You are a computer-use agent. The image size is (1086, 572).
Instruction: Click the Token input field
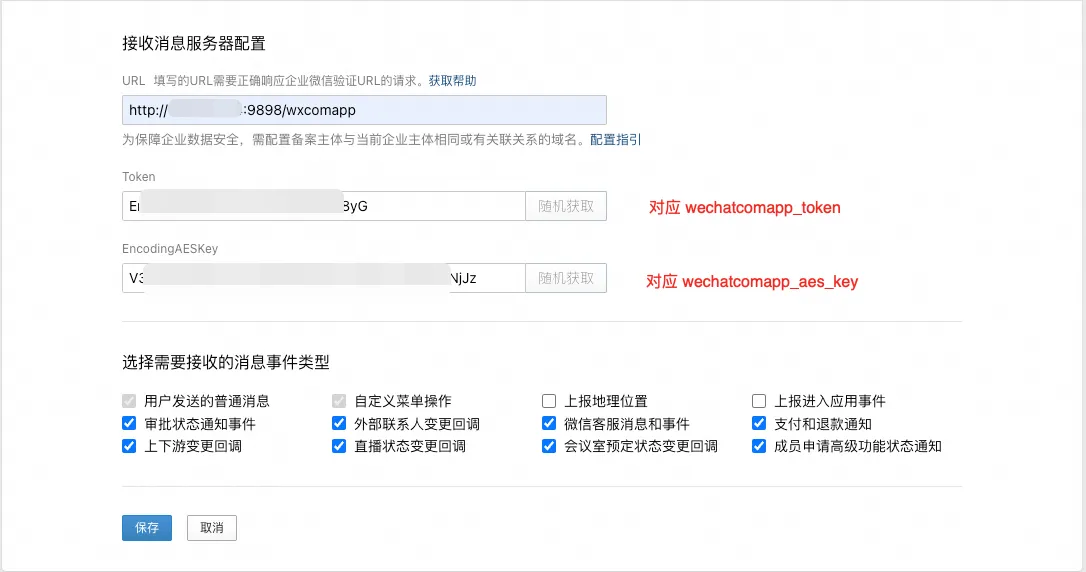pos(323,206)
